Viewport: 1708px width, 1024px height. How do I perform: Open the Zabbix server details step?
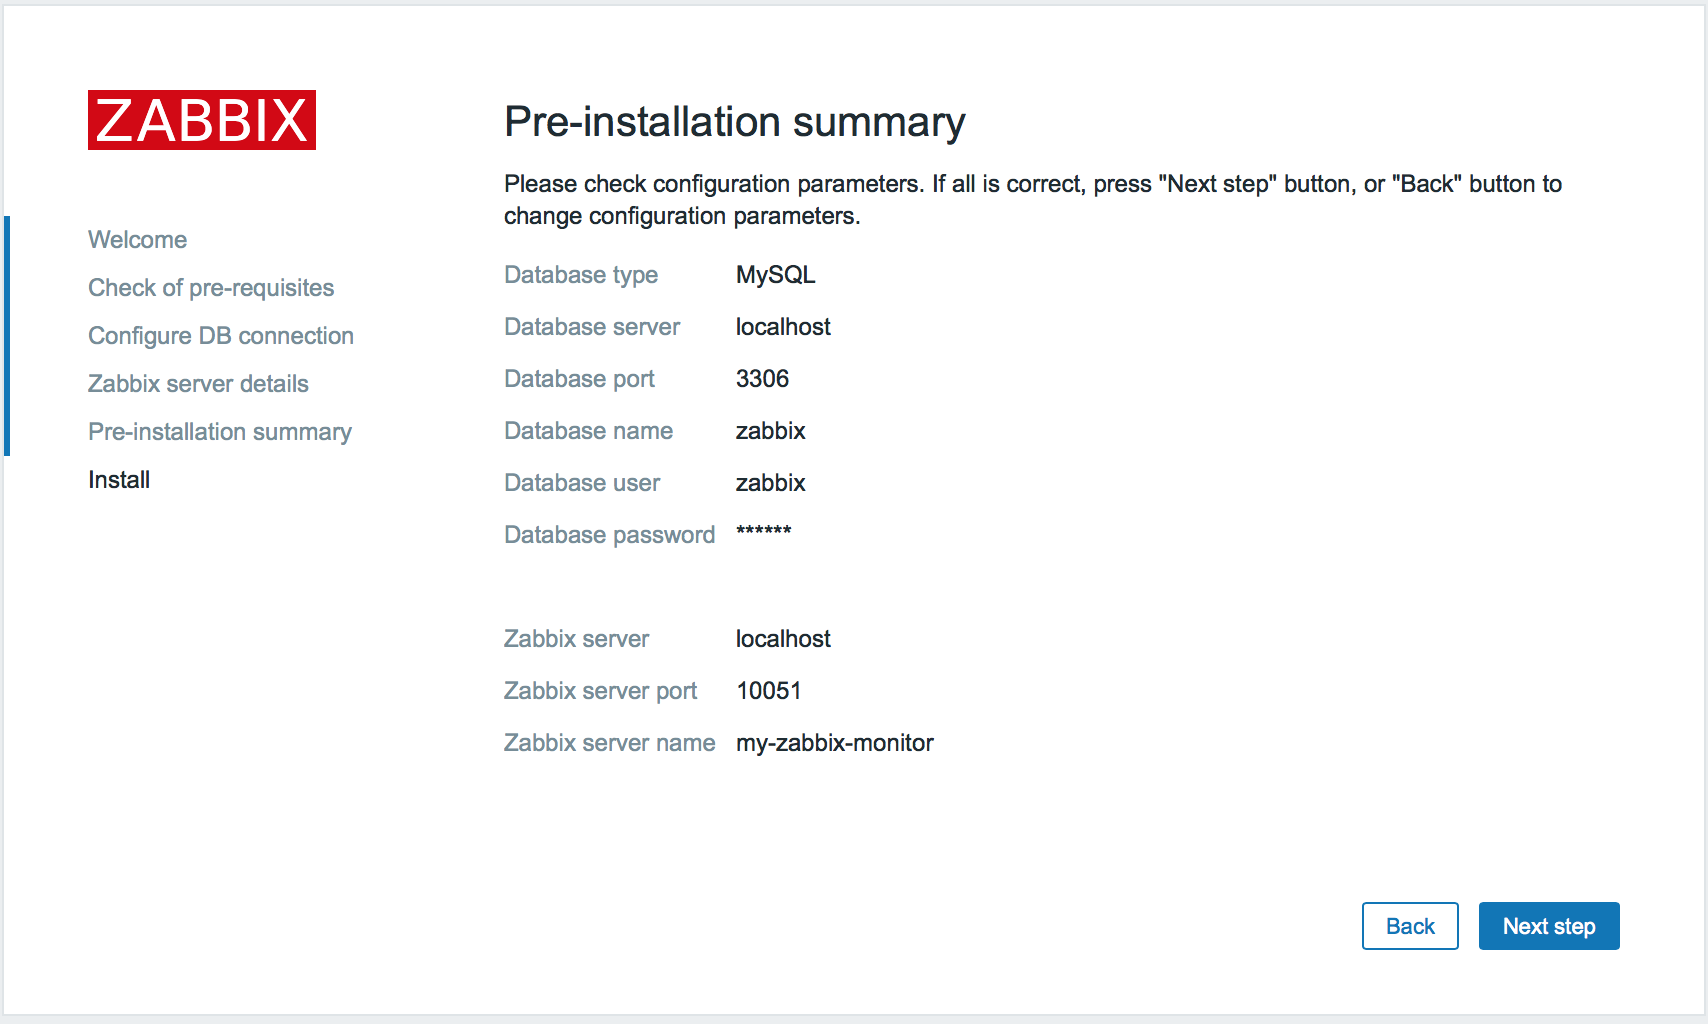click(x=198, y=384)
